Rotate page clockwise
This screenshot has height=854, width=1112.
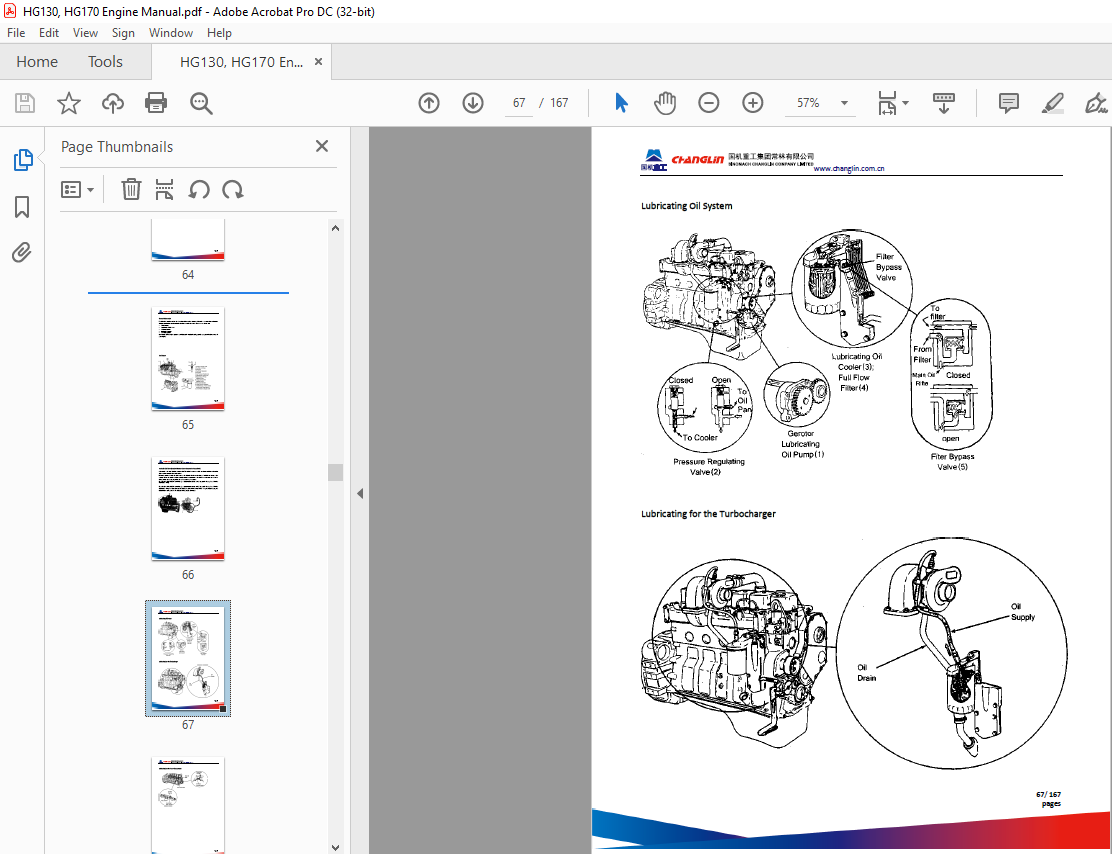233,189
